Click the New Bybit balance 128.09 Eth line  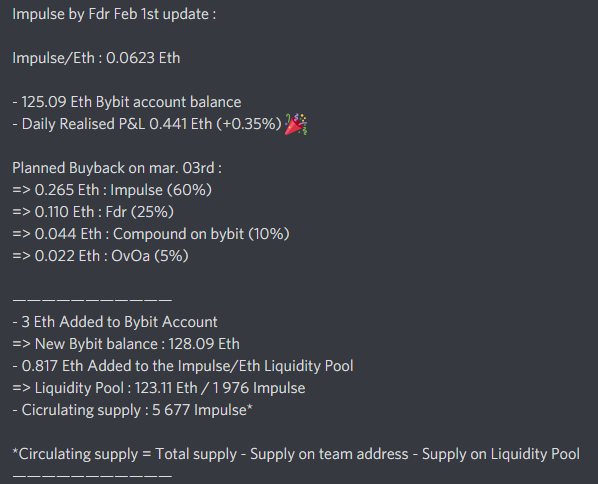pos(126,344)
